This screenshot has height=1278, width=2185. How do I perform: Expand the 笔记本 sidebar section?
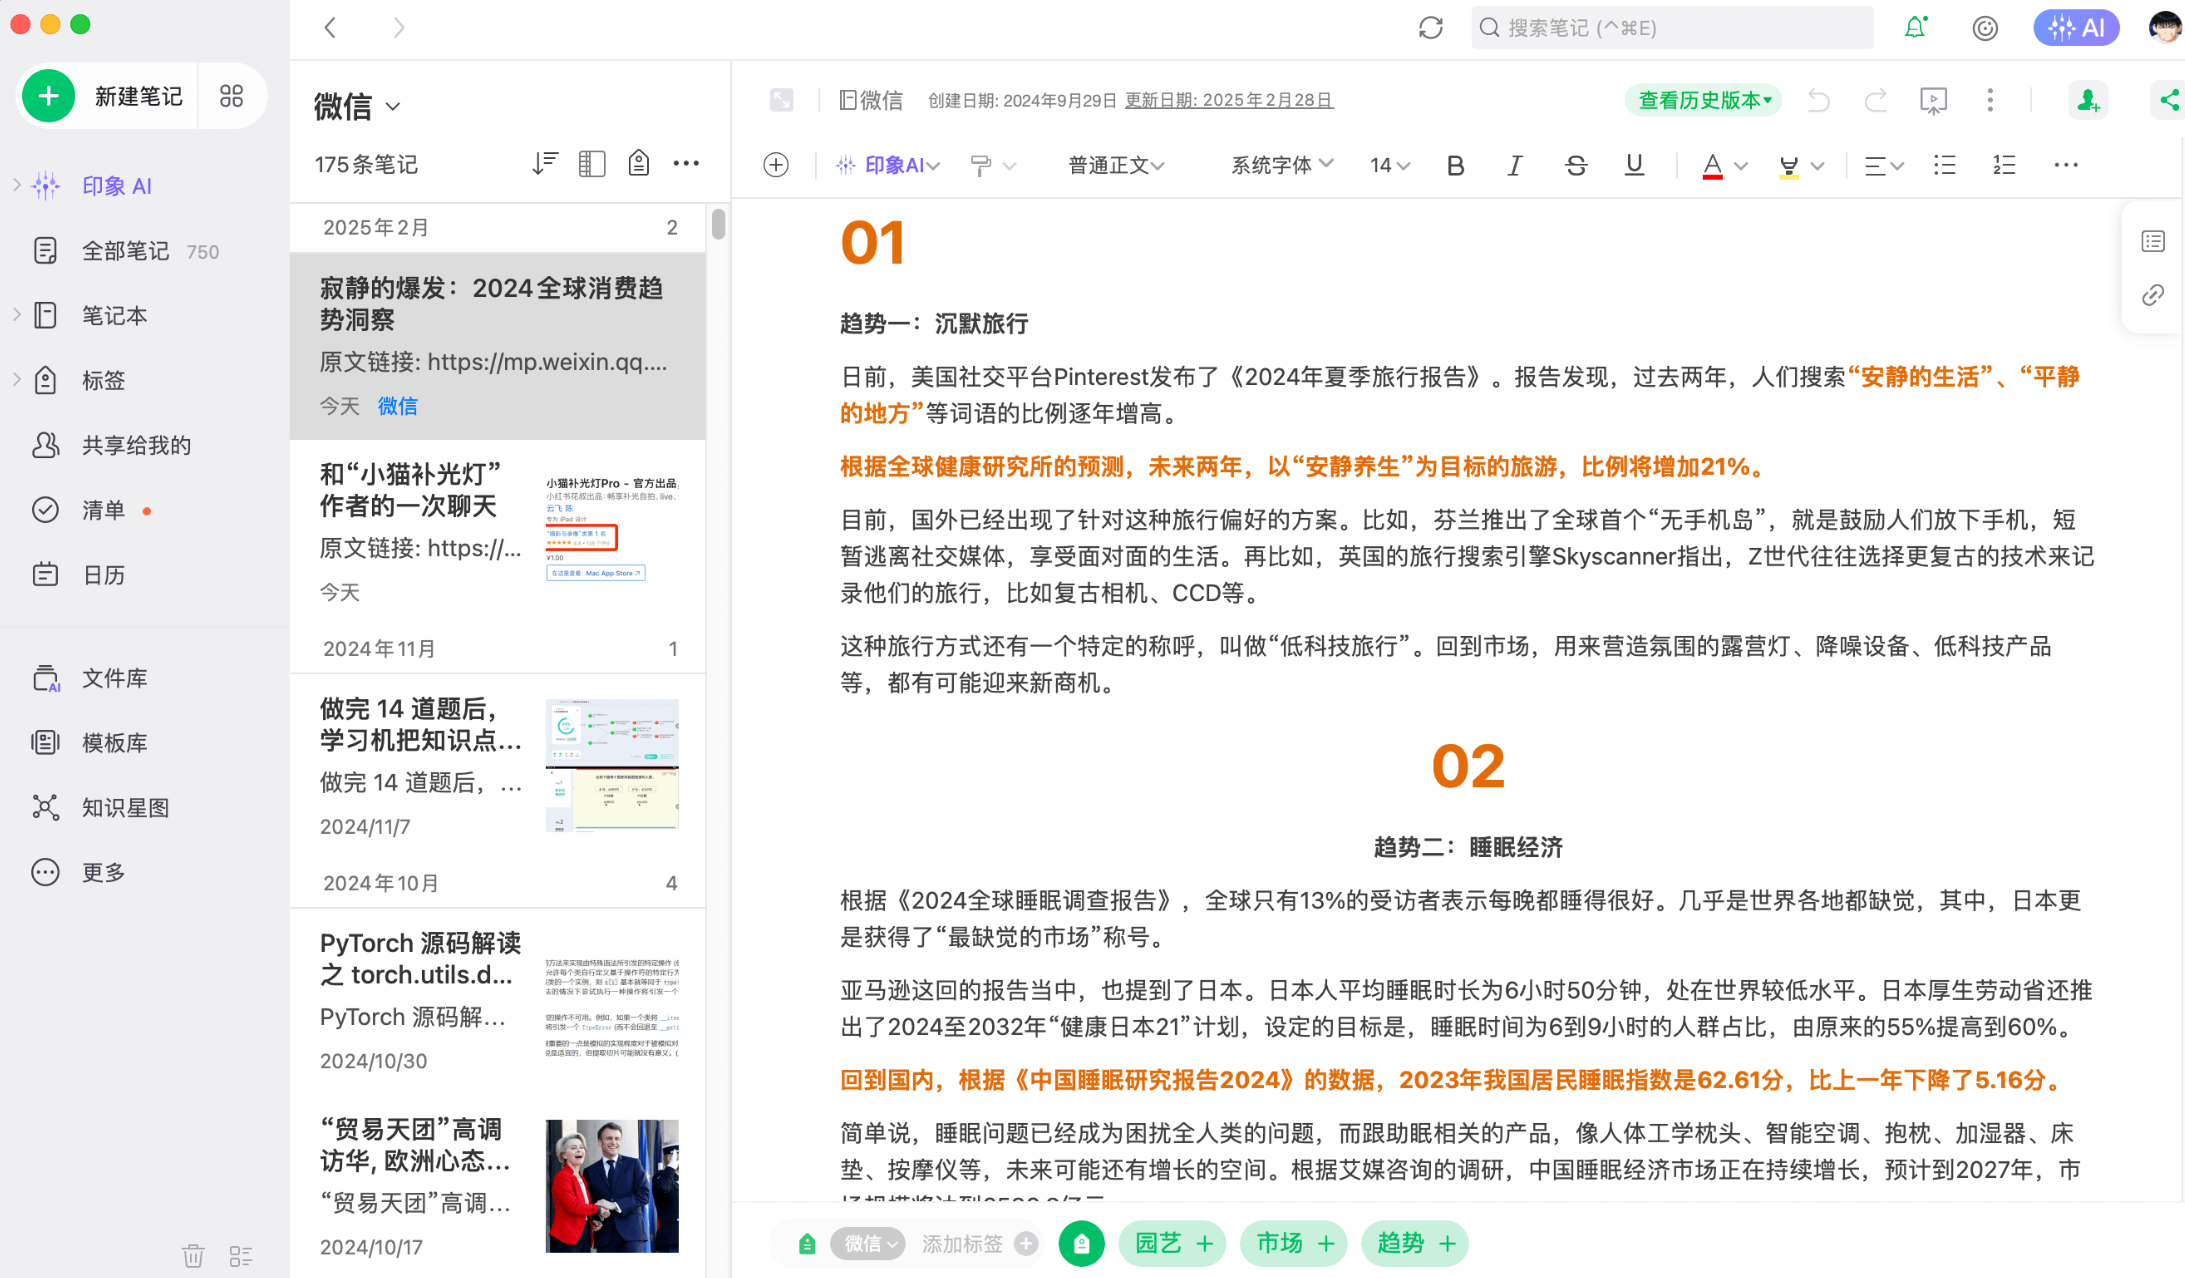coord(17,315)
